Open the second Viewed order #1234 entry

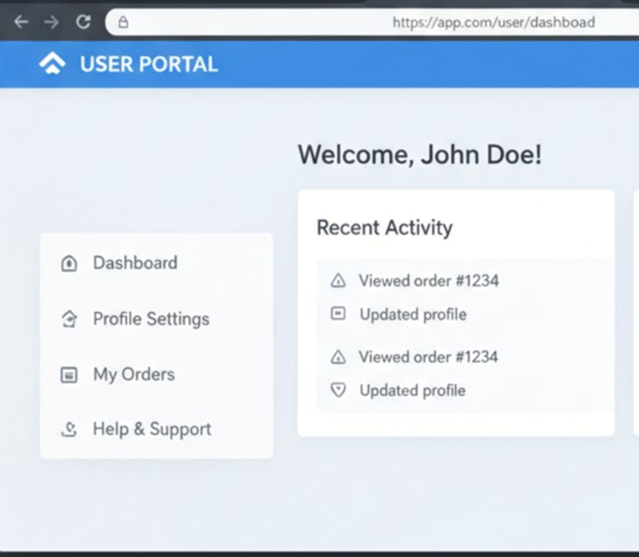tap(428, 357)
